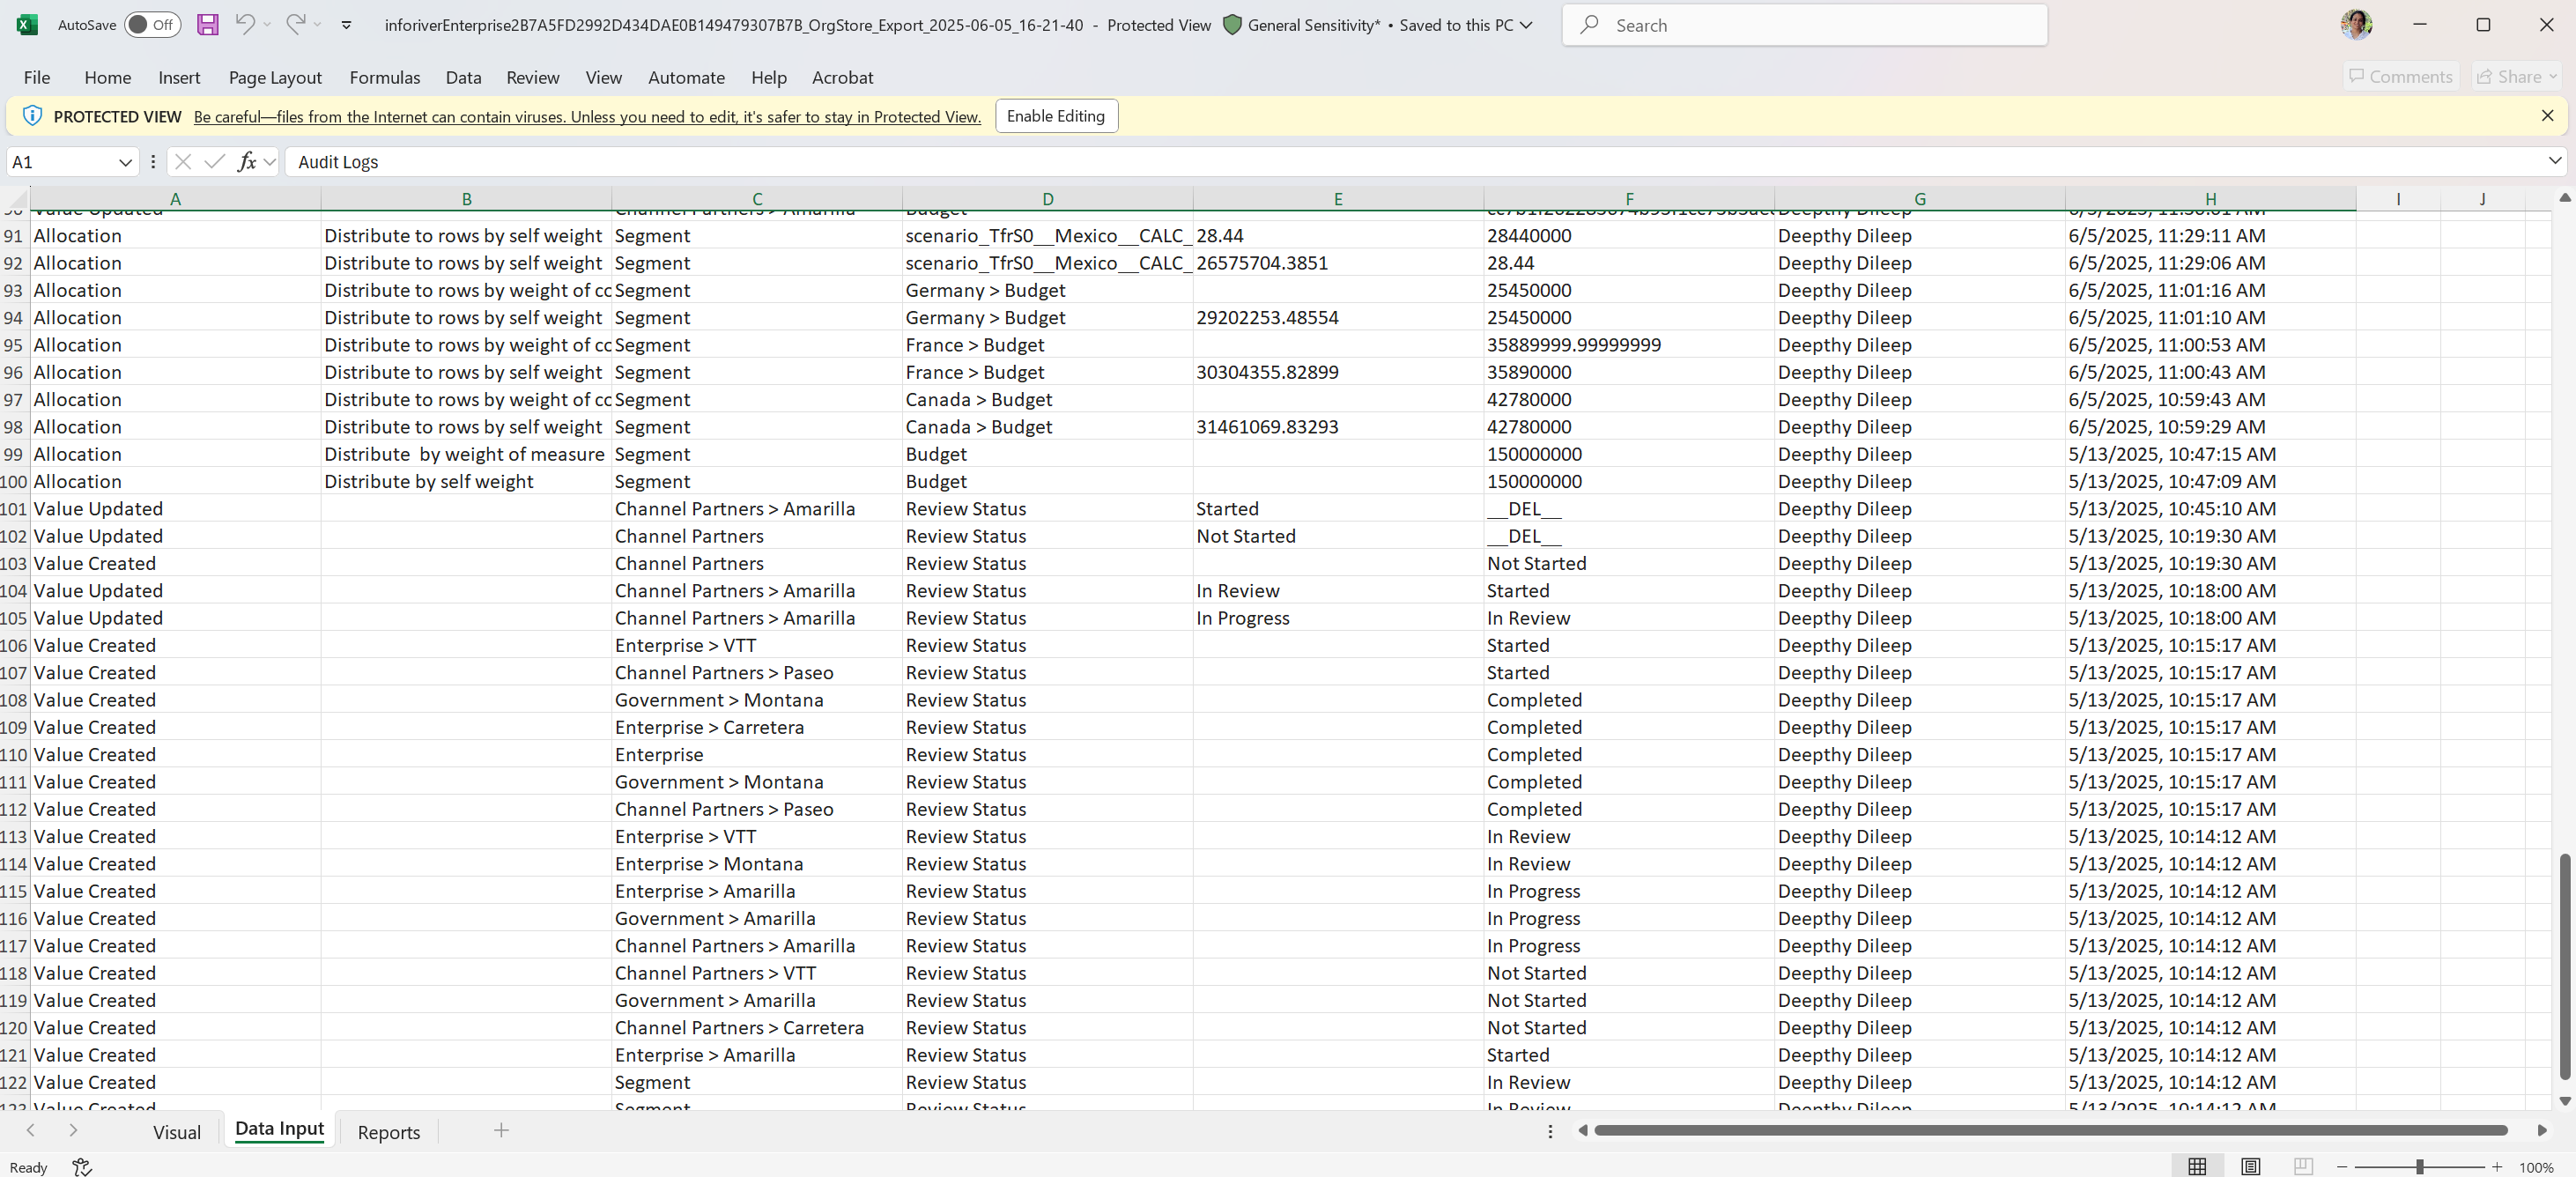
Task: Click the Save icon in title bar
Action: [x=207, y=25]
